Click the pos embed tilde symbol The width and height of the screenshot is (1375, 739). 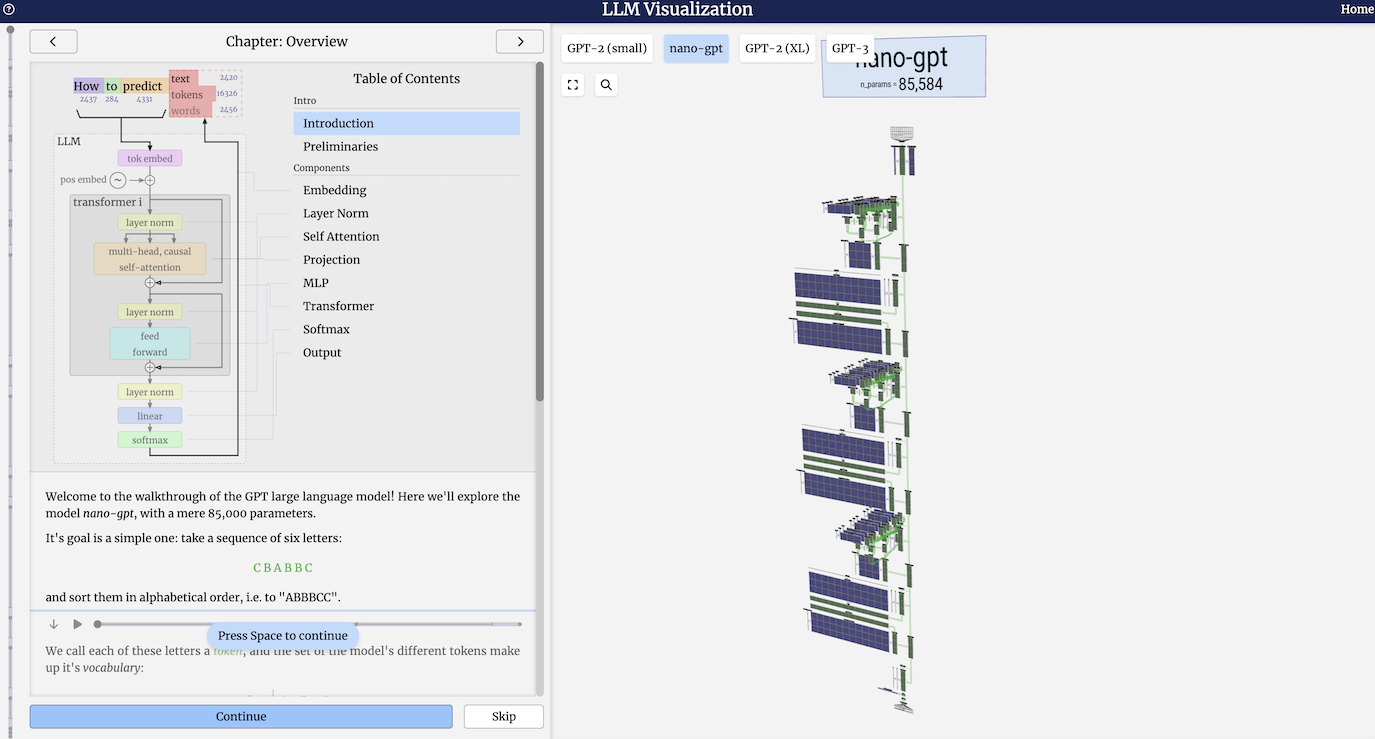118,180
